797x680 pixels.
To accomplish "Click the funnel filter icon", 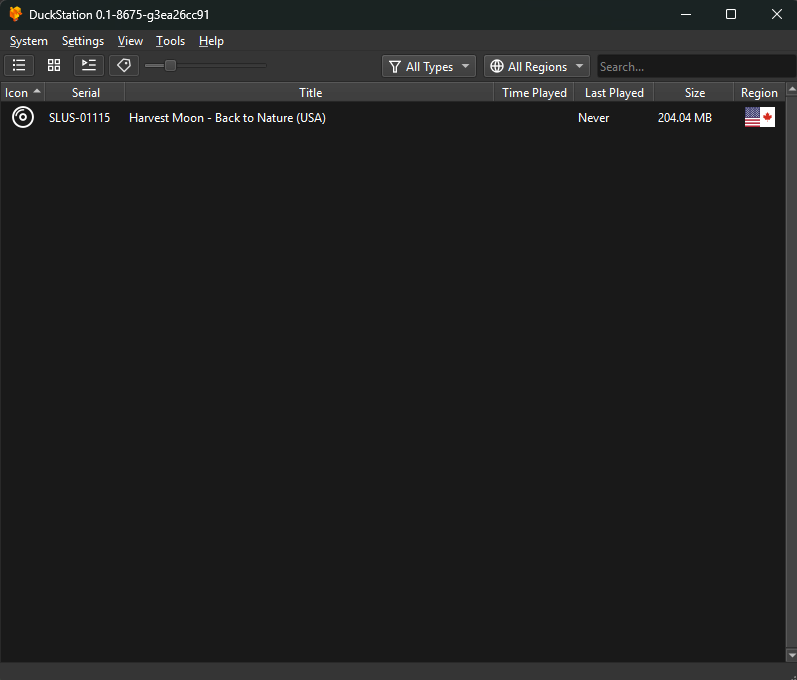I will [395, 67].
